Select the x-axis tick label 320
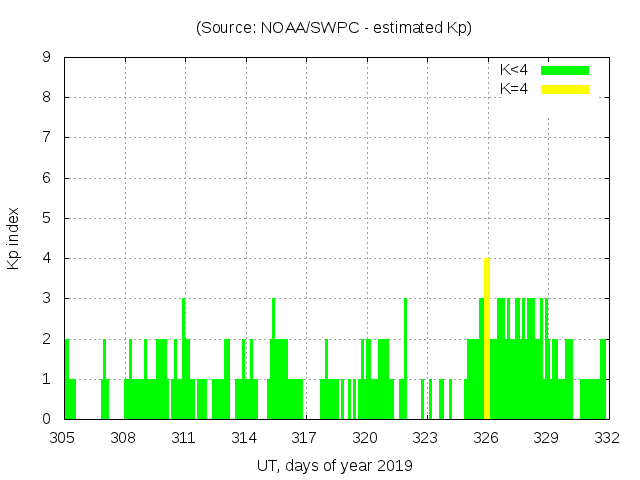 tap(365, 437)
